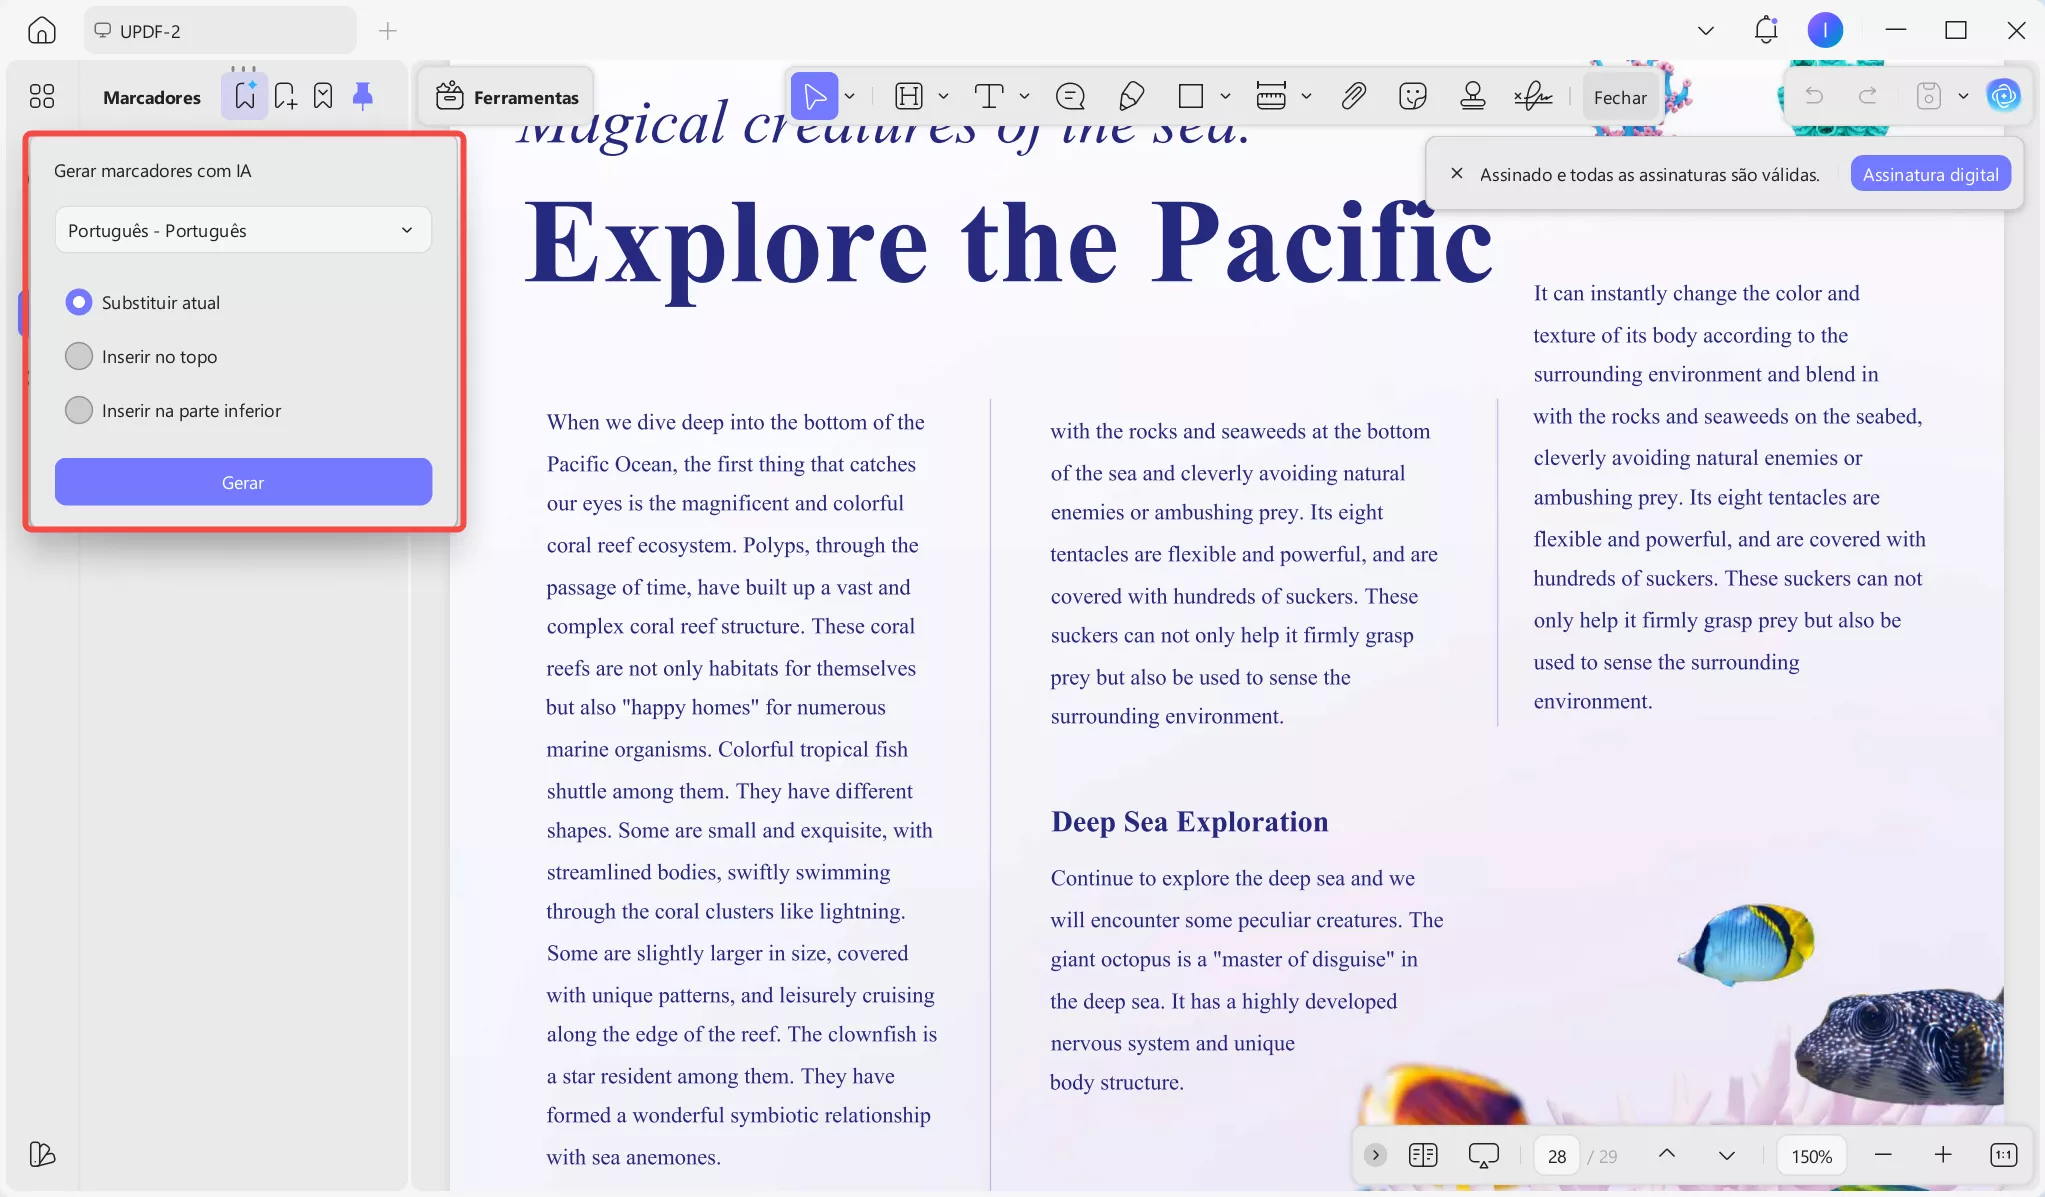Open the sticker tool
This screenshot has width=2045, height=1197.
pos(1412,96)
